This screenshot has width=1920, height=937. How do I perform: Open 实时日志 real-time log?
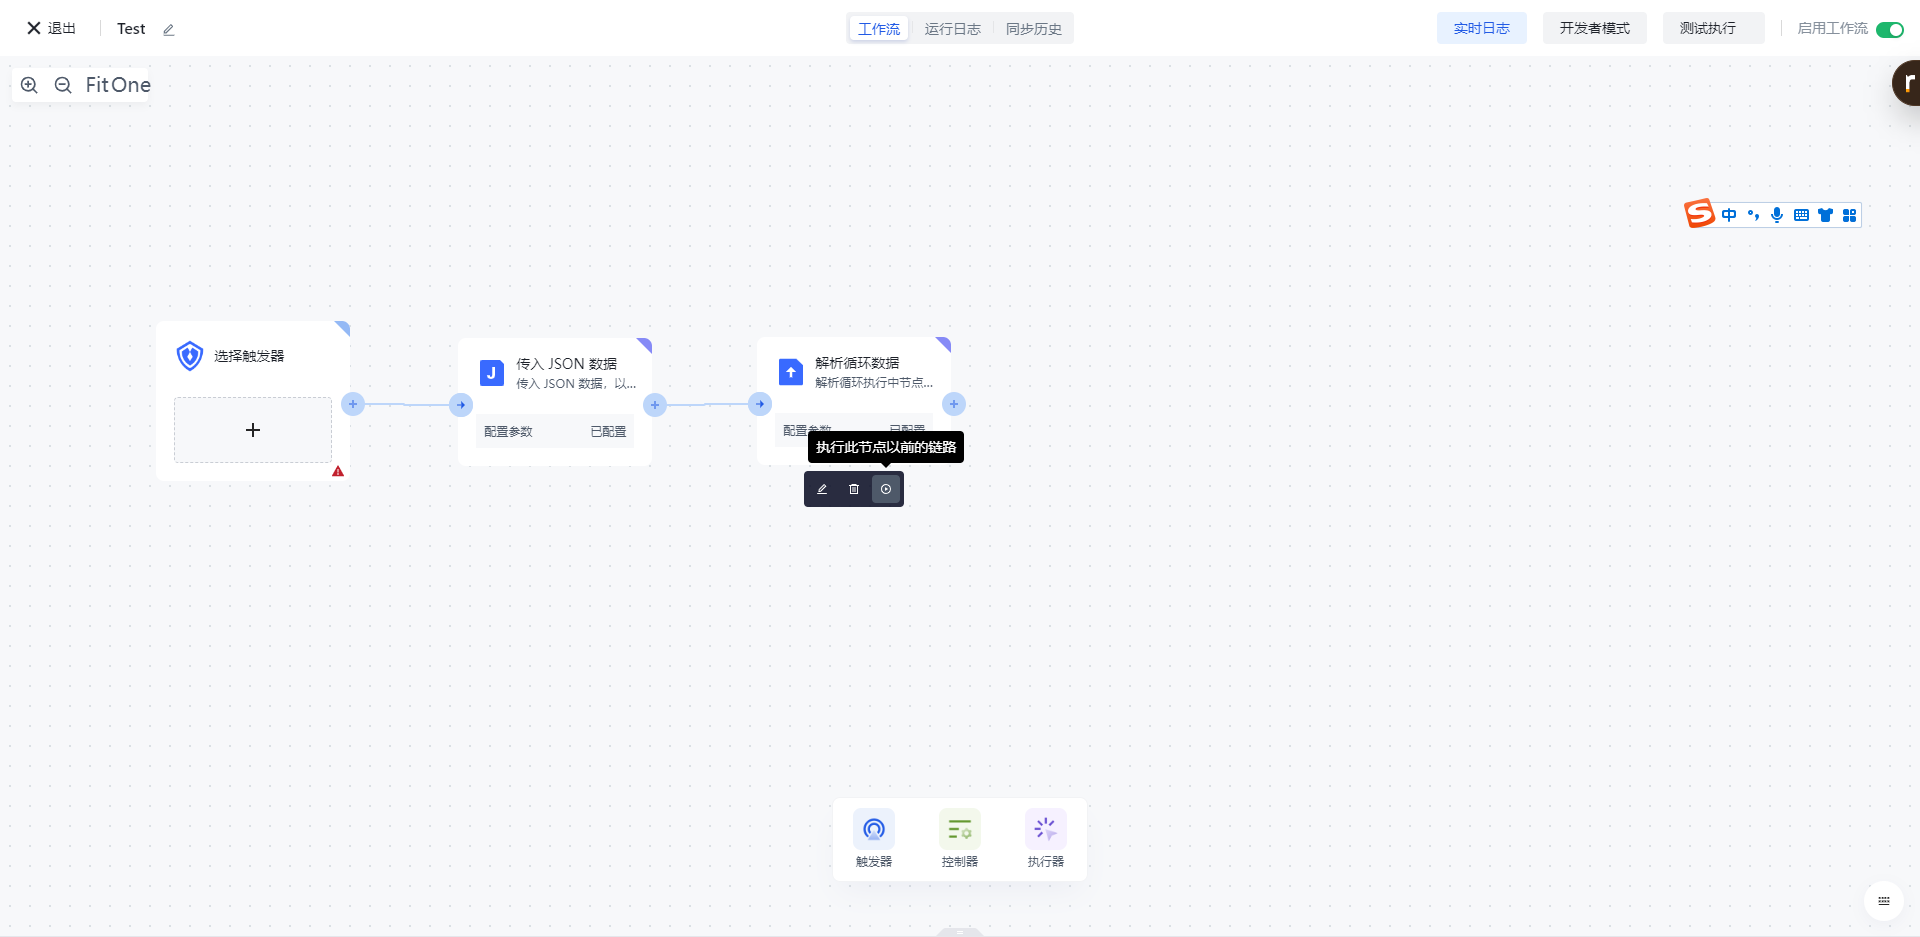[x=1481, y=28]
